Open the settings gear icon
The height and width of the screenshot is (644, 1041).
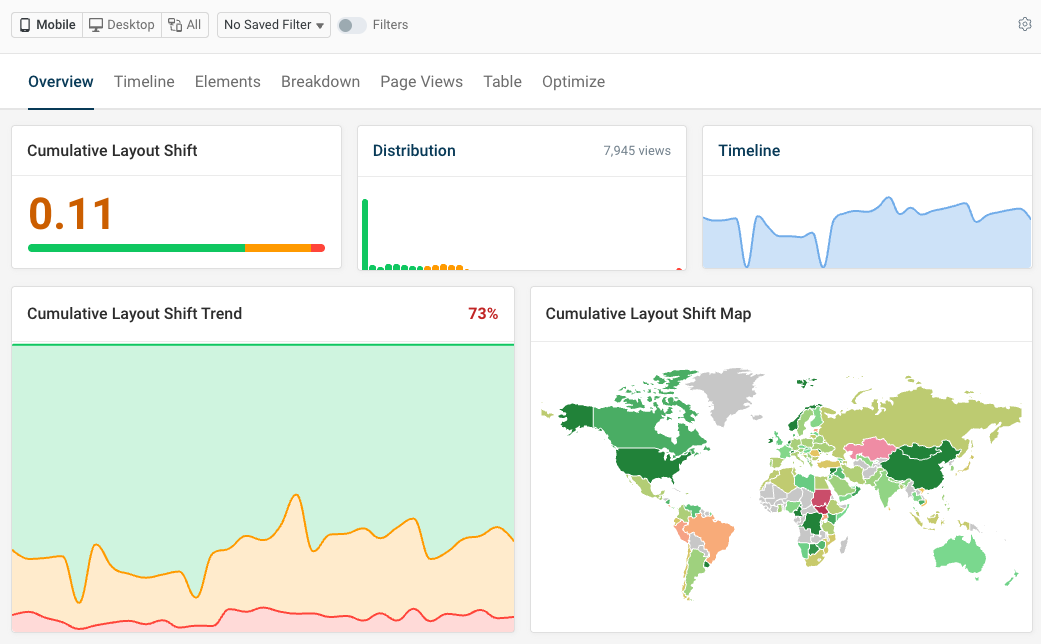[x=1024, y=24]
